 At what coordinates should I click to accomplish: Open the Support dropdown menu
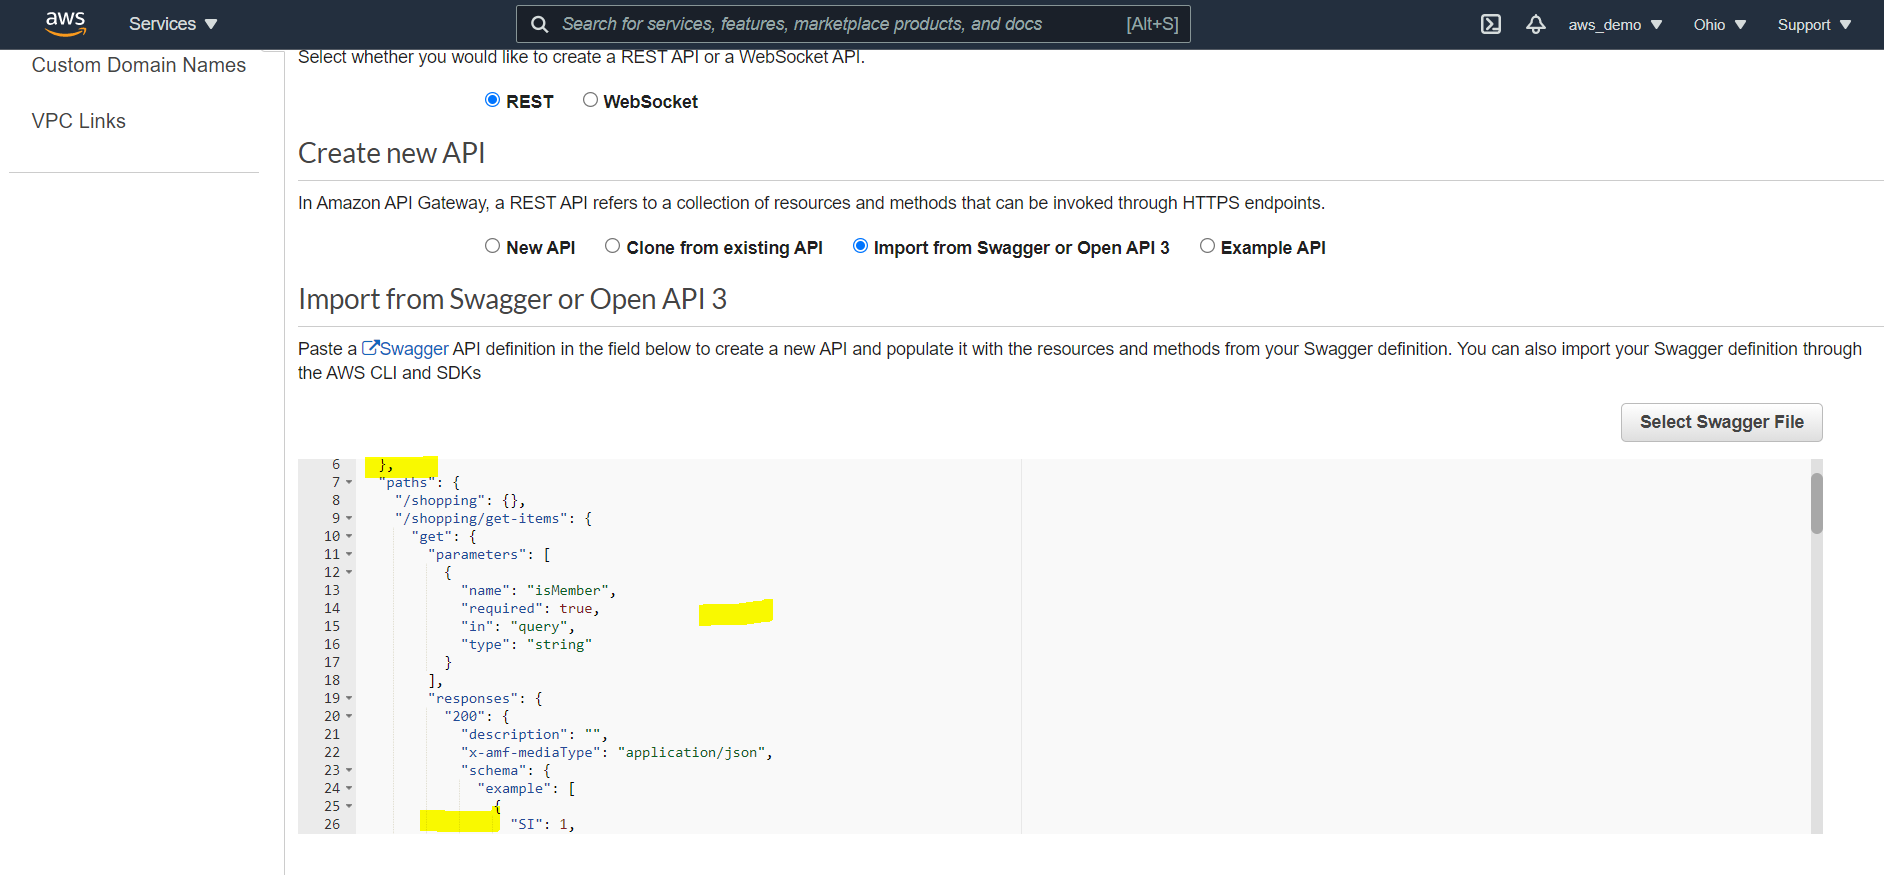pos(1815,24)
